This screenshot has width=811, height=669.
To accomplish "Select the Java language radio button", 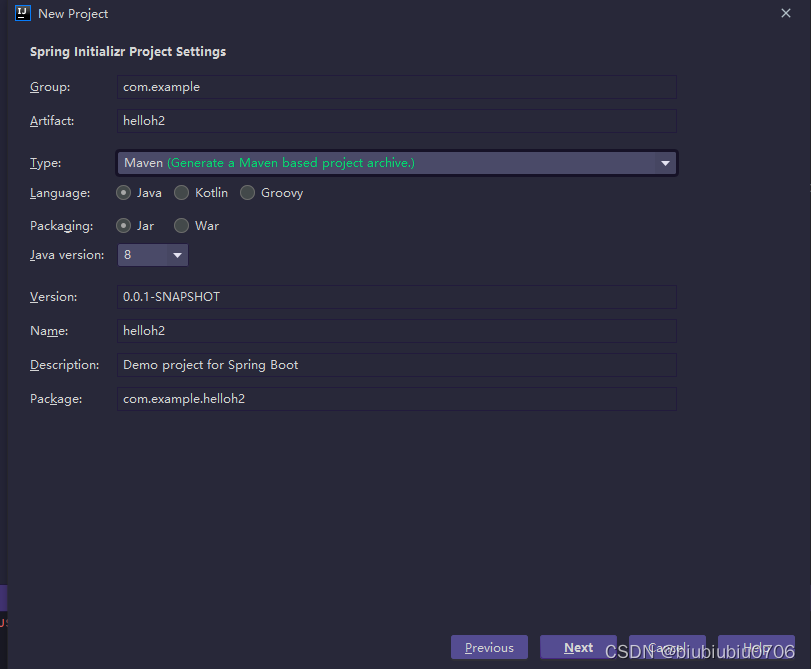I will click(x=124, y=193).
